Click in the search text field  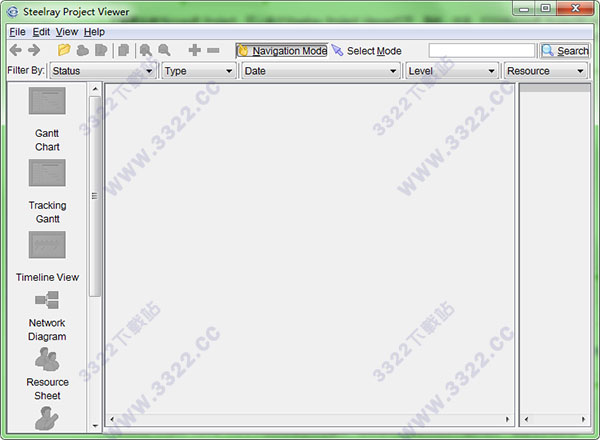481,51
